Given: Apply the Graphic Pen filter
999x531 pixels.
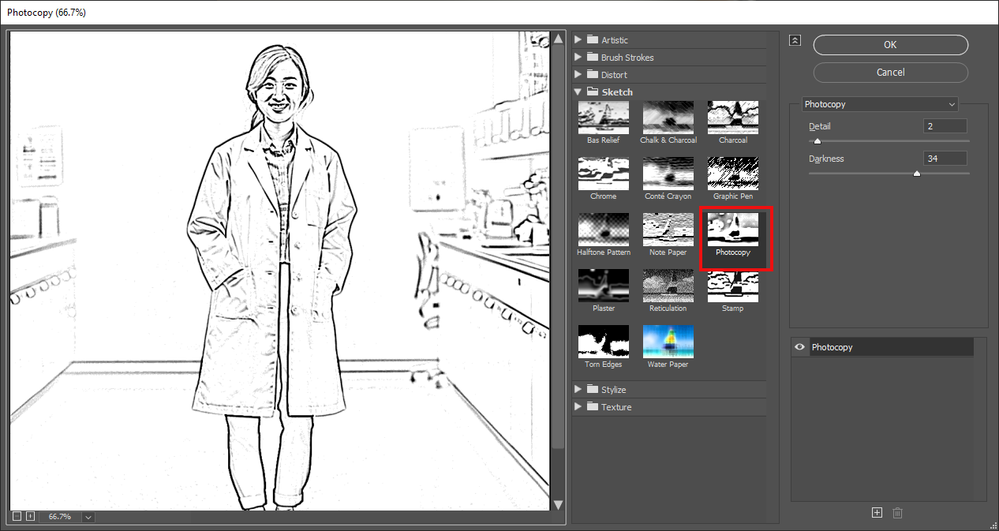Looking at the screenshot, I should (x=732, y=174).
